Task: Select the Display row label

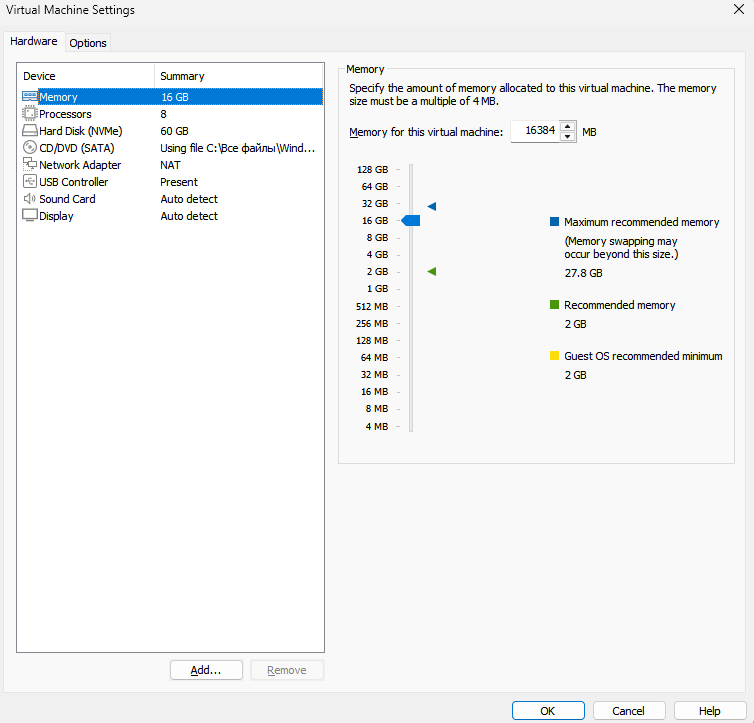Action: tap(56, 216)
